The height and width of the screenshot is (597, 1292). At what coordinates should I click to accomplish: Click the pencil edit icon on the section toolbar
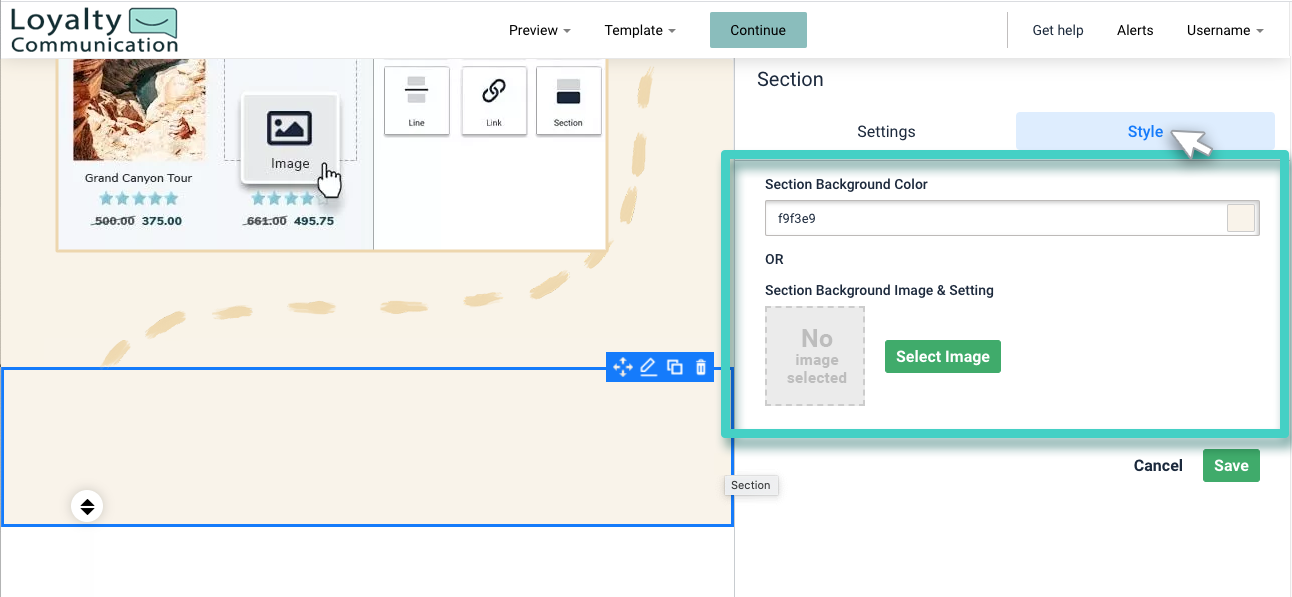point(648,367)
